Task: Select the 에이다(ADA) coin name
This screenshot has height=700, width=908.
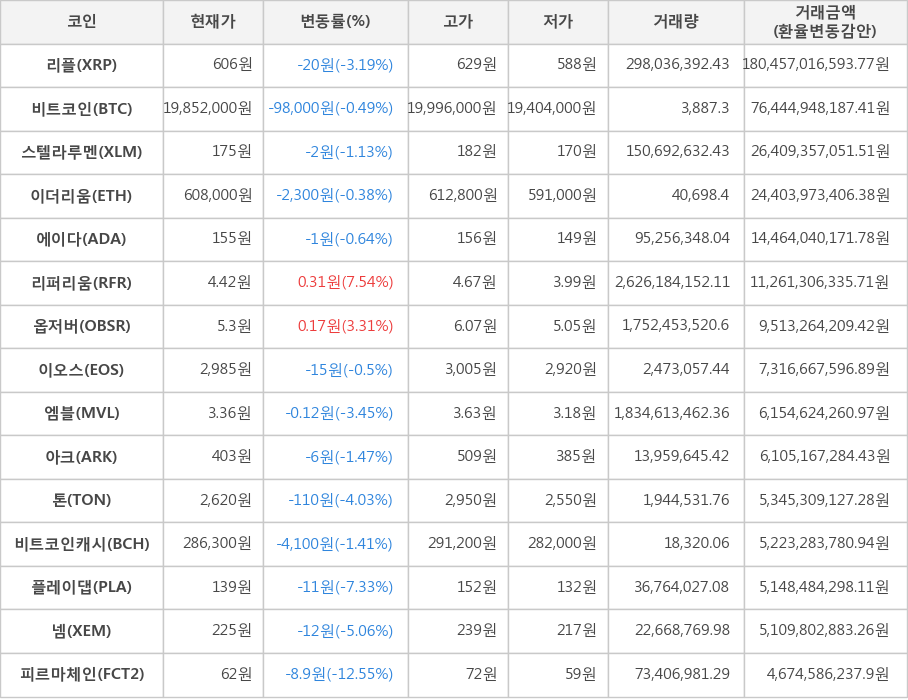Action: click(82, 239)
